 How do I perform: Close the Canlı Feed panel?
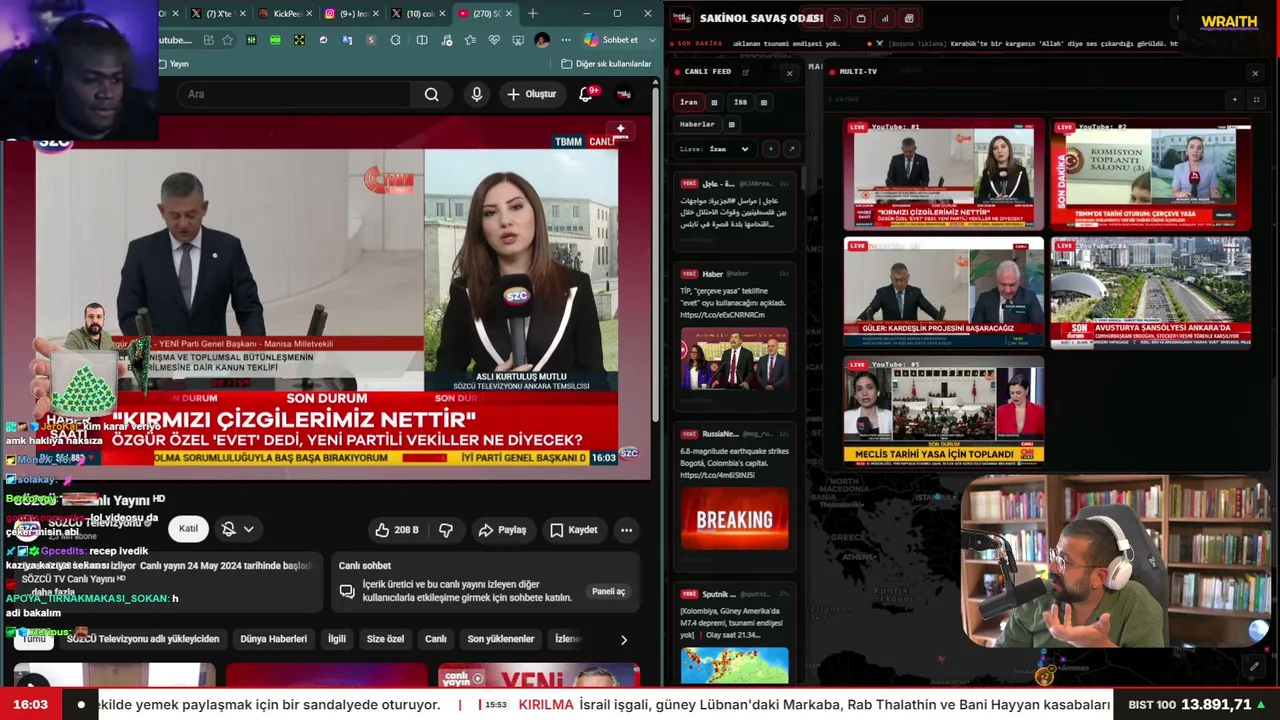(789, 73)
